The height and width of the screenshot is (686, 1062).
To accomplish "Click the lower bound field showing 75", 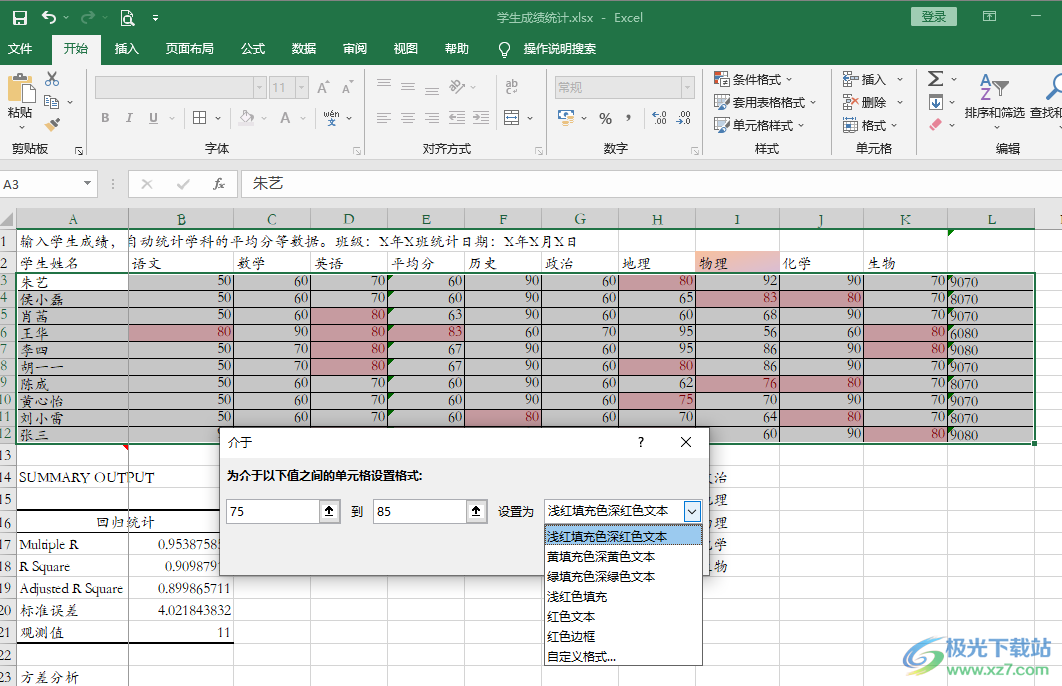I will click(273, 511).
